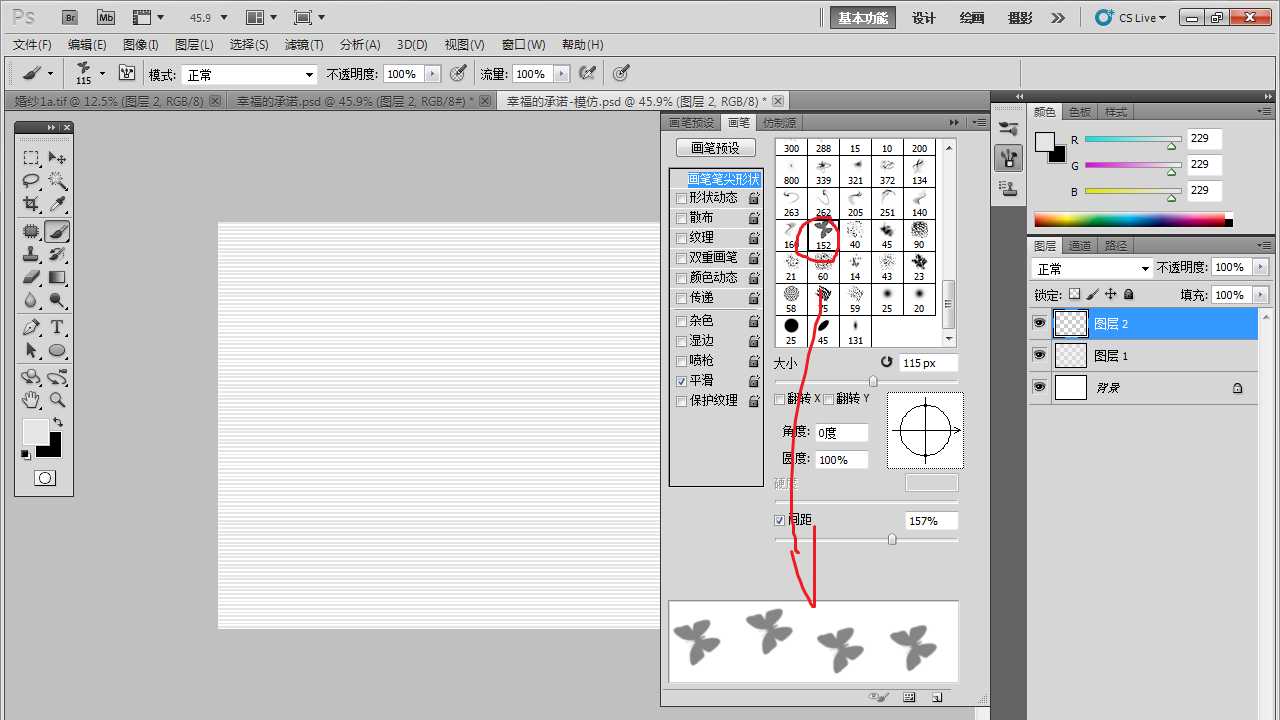Expand the 不透明度 slider arrow in options bar
This screenshot has width=1280, height=720.
[432, 74]
